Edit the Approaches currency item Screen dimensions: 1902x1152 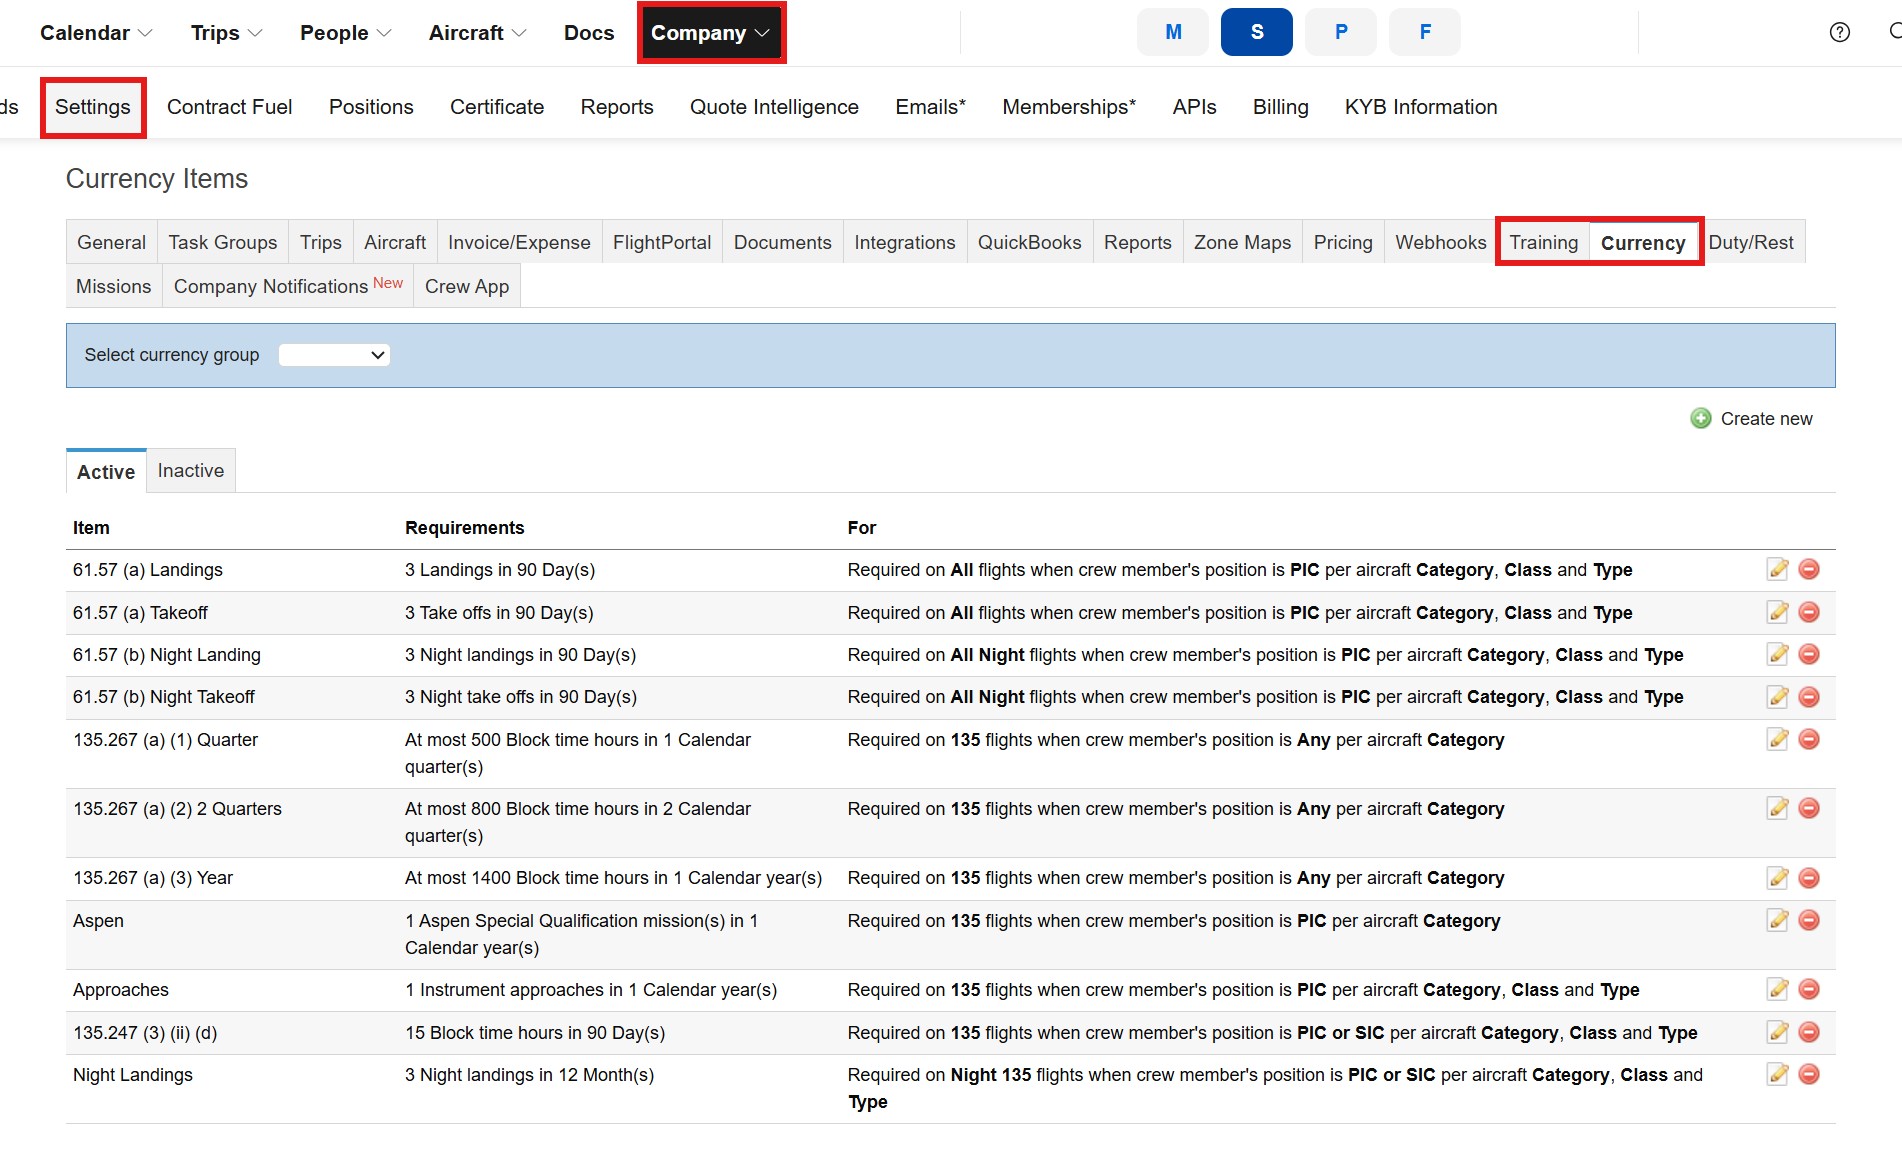click(1777, 989)
